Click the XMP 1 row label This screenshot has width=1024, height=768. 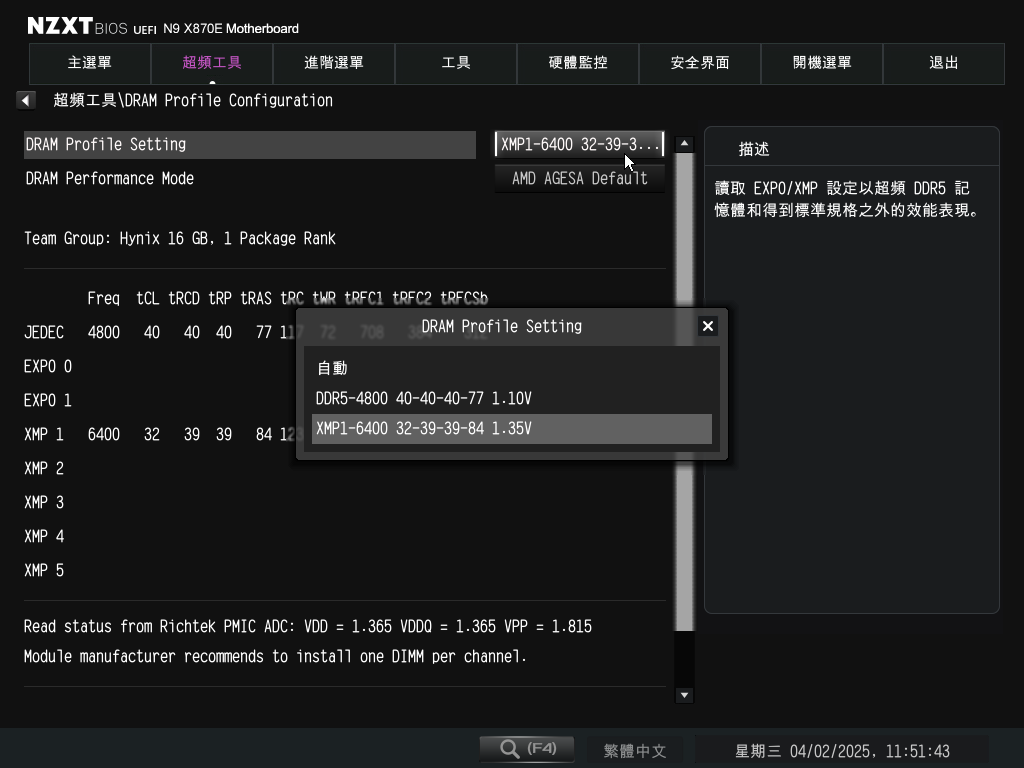[x=44, y=434]
